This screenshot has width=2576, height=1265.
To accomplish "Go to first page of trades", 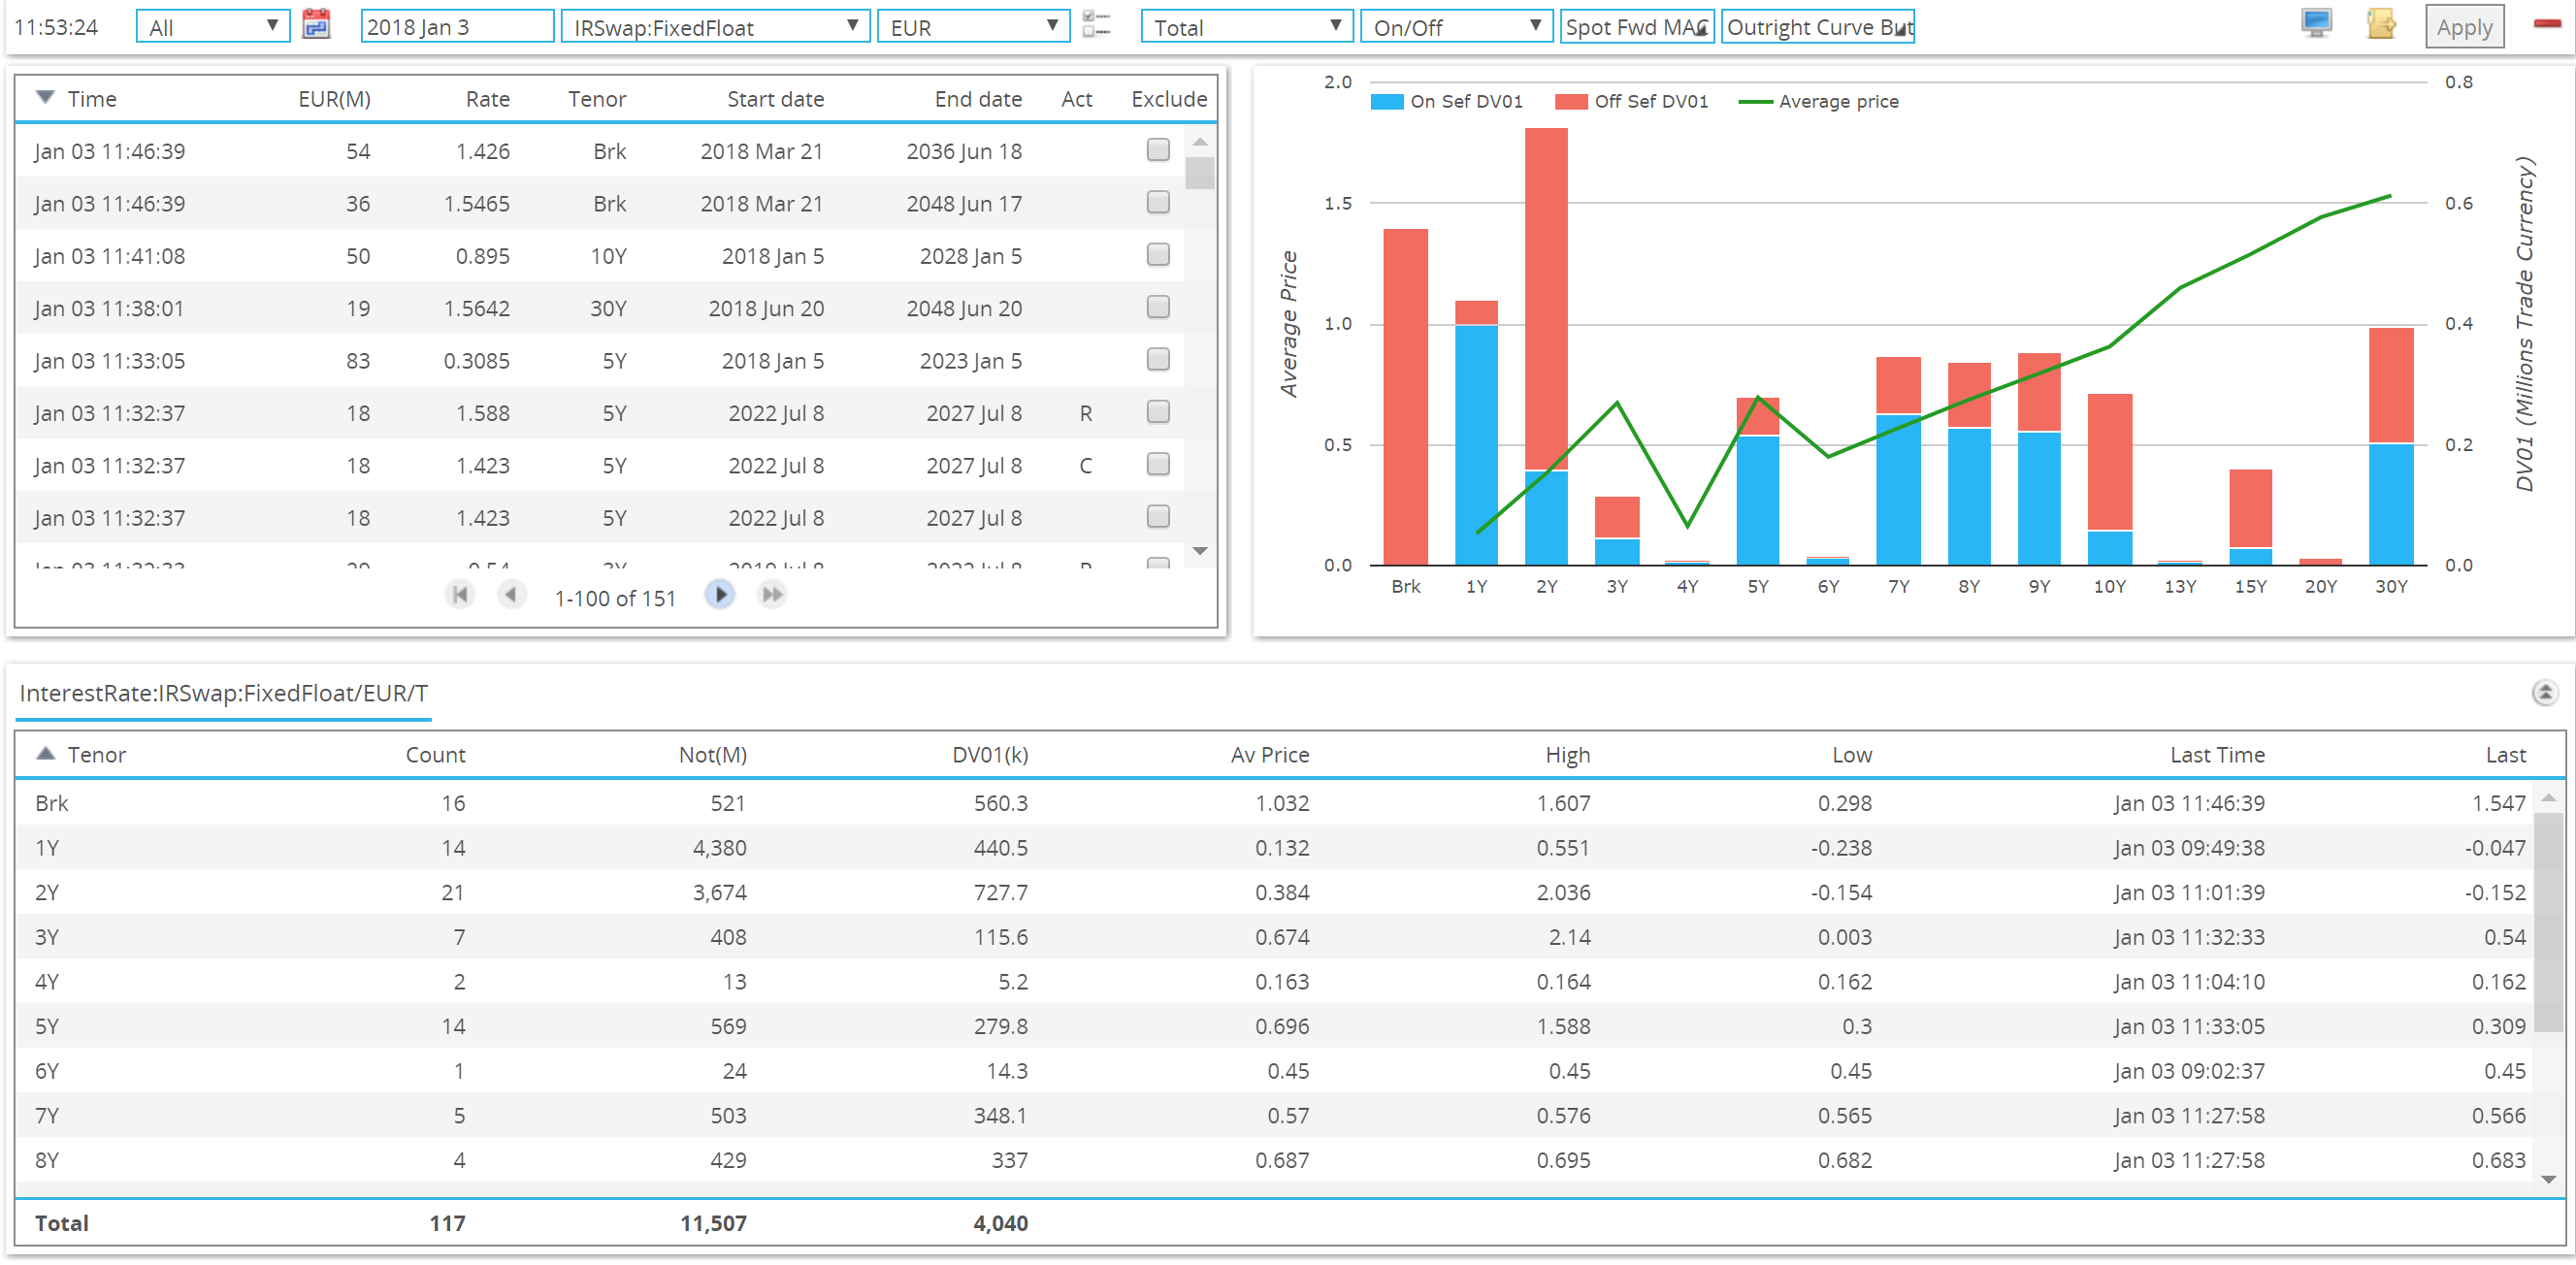I will point(460,595).
